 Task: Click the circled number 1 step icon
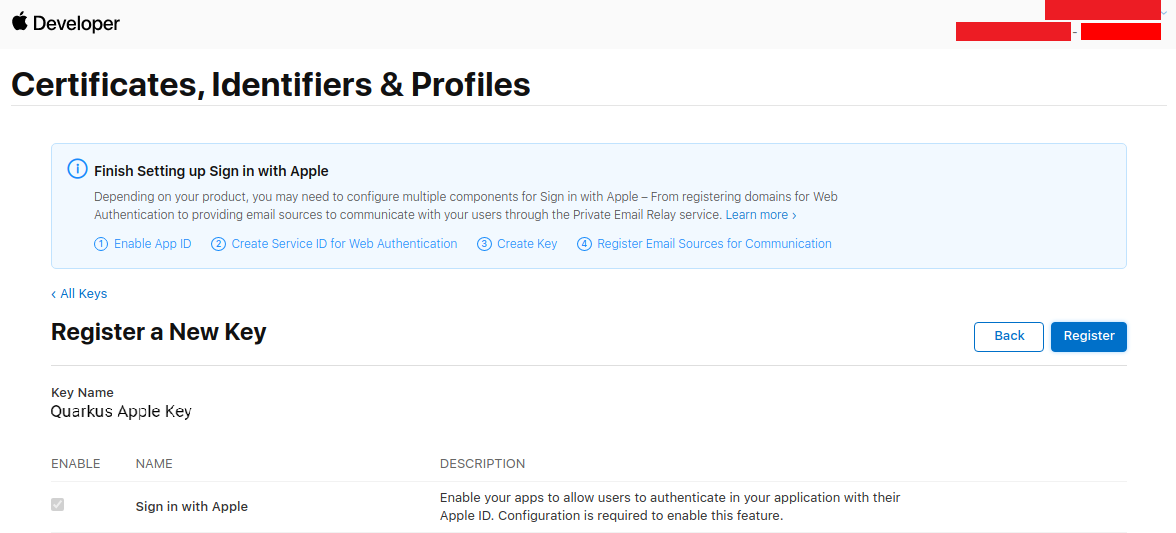point(101,244)
